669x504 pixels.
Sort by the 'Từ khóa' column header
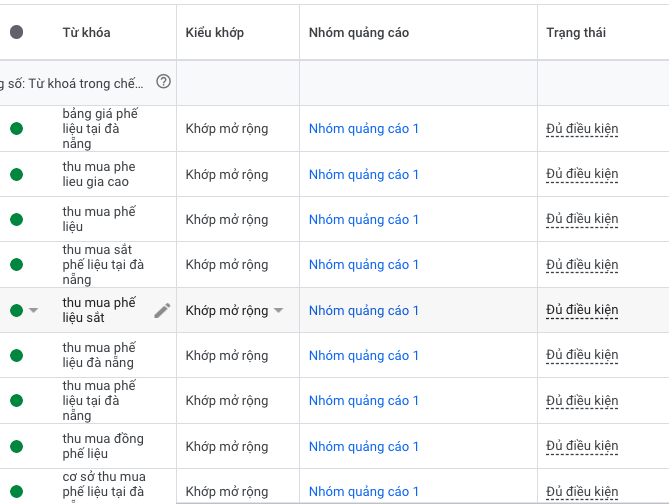click(x=86, y=33)
